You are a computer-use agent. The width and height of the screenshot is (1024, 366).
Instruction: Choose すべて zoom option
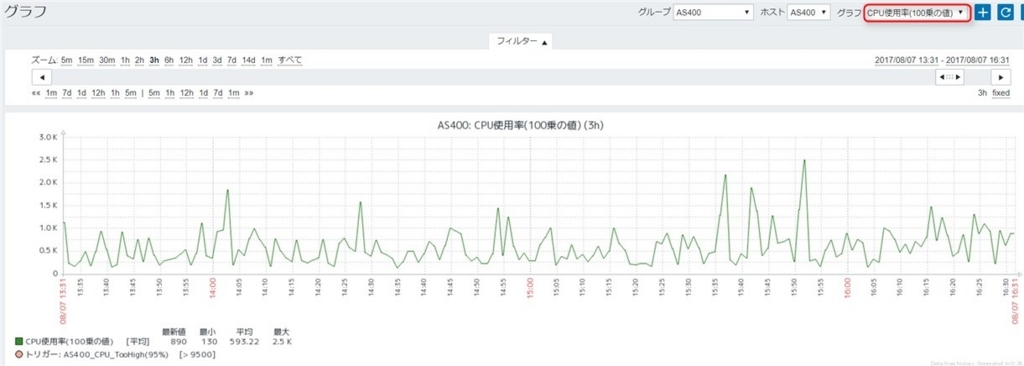pyautogui.click(x=290, y=60)
